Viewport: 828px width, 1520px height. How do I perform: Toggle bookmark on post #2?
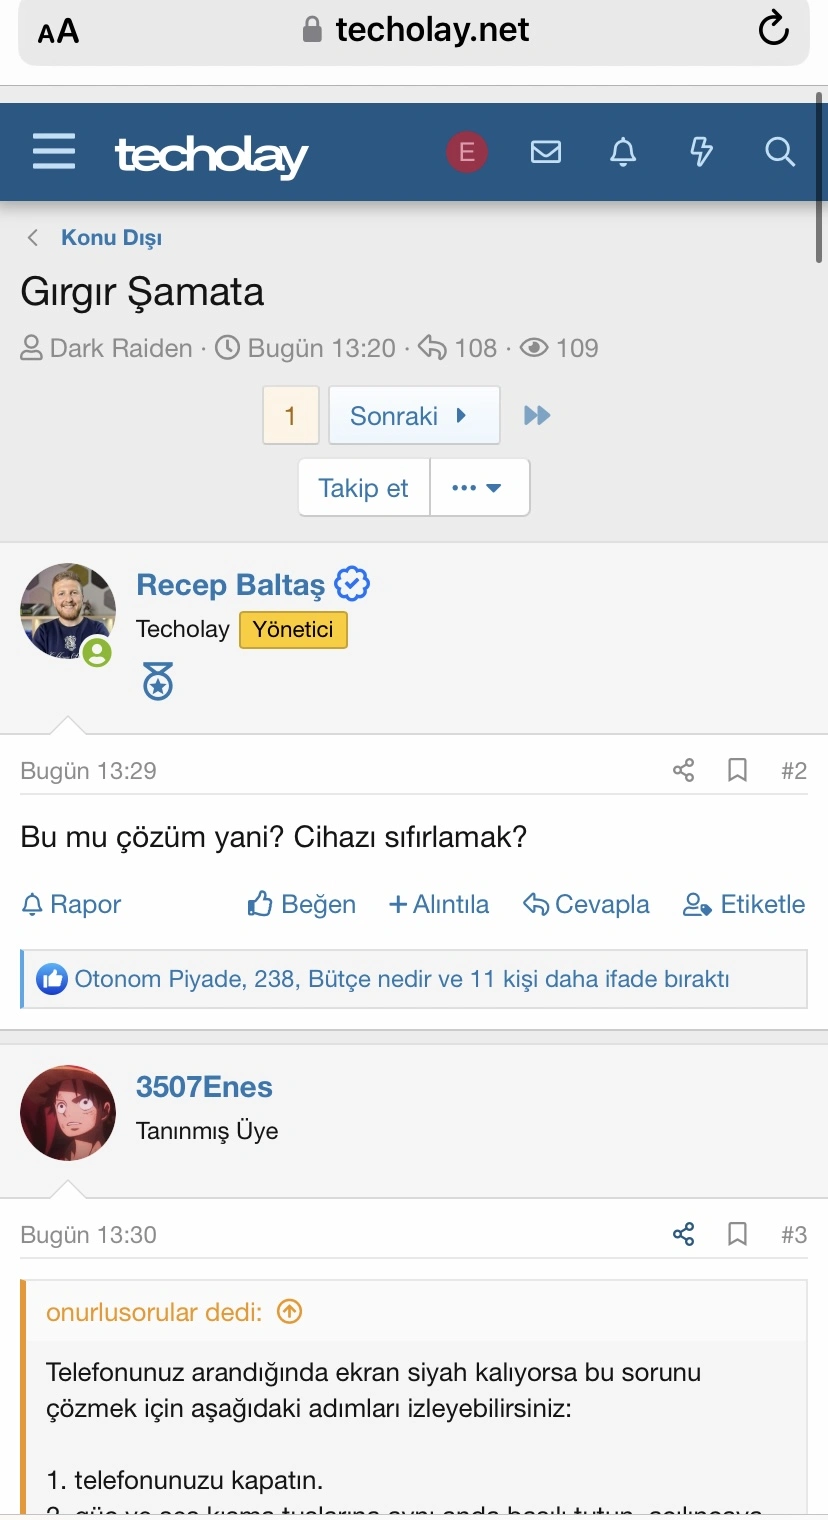(x=737, y=770)
